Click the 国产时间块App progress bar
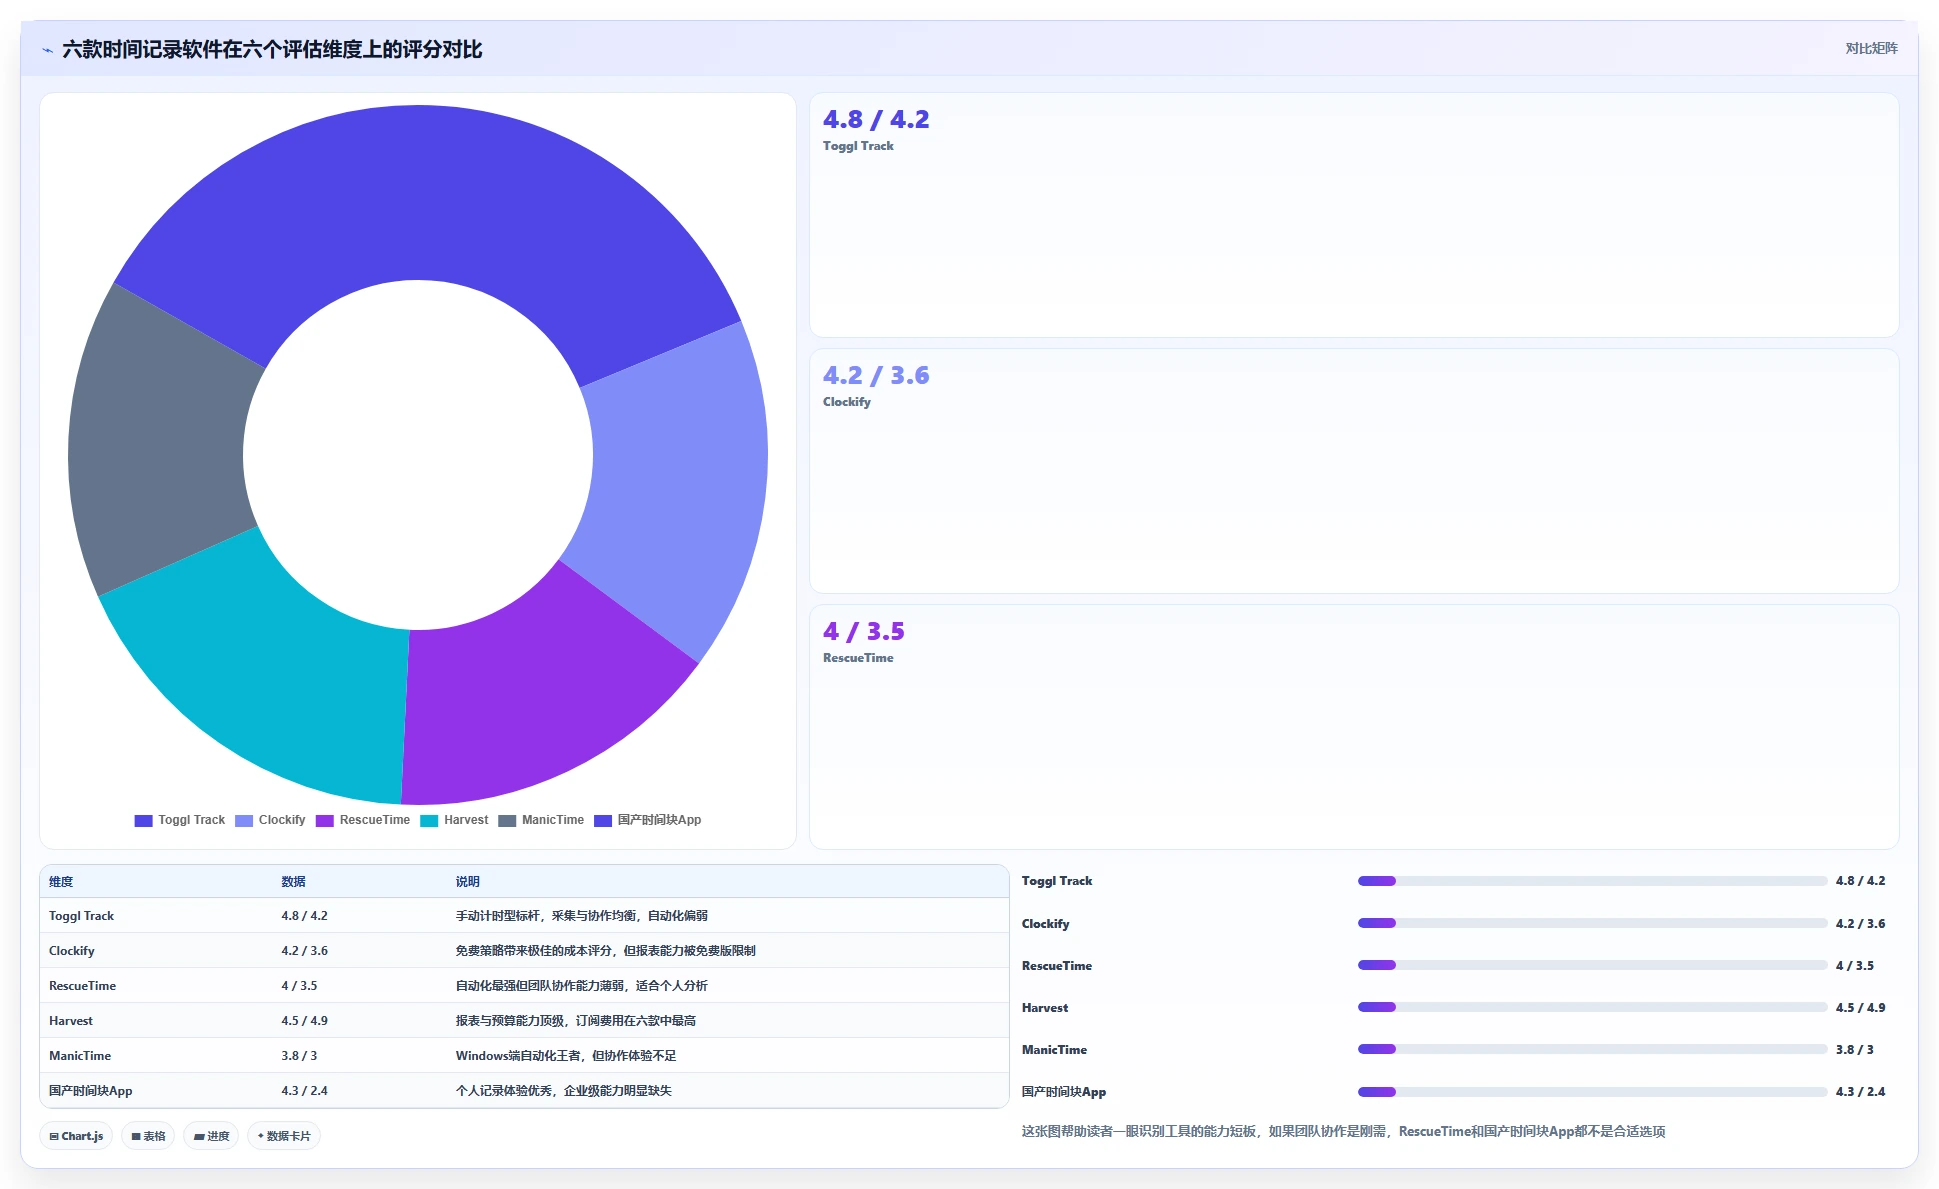 (1592, 1092)
